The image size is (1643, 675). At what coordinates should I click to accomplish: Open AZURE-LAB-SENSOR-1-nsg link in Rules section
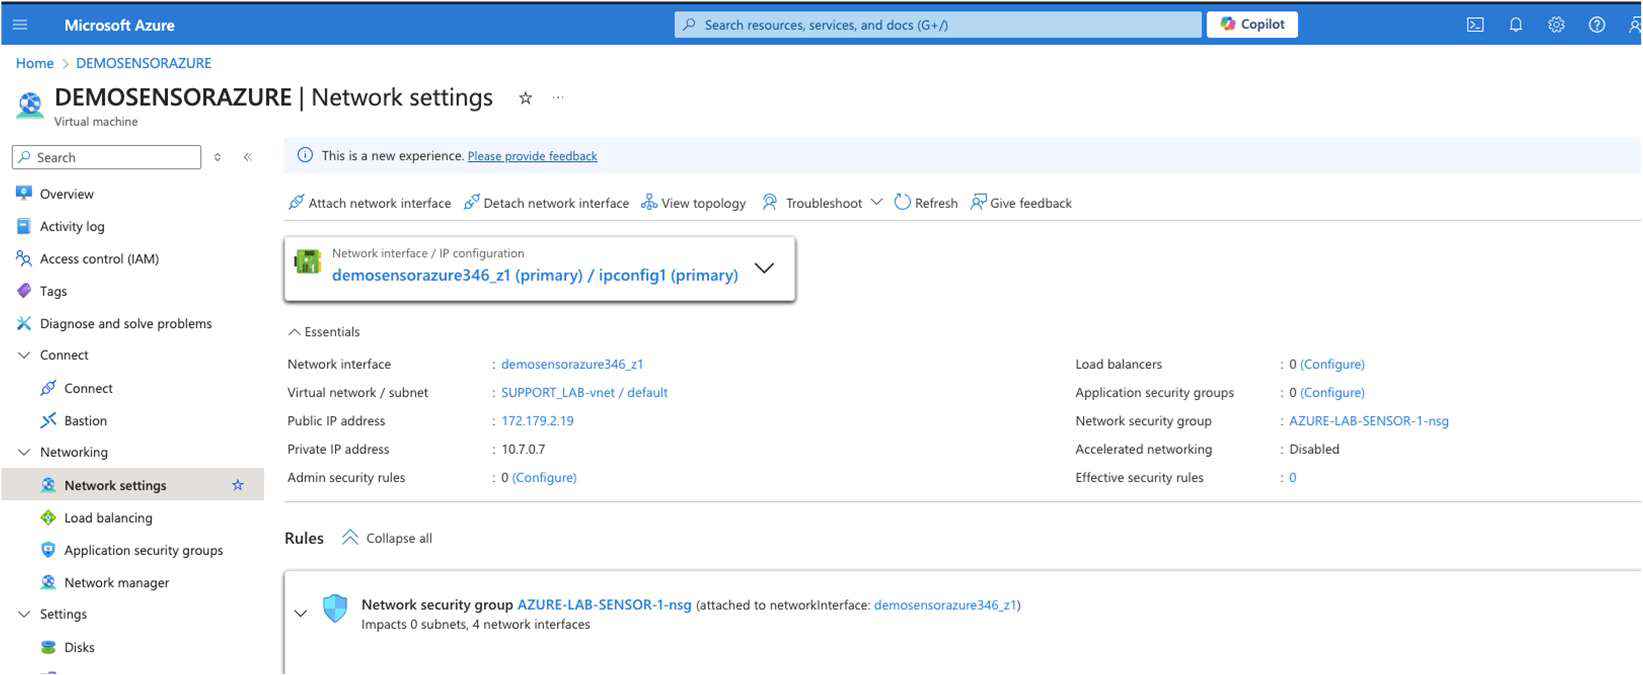tap(604, 605)
